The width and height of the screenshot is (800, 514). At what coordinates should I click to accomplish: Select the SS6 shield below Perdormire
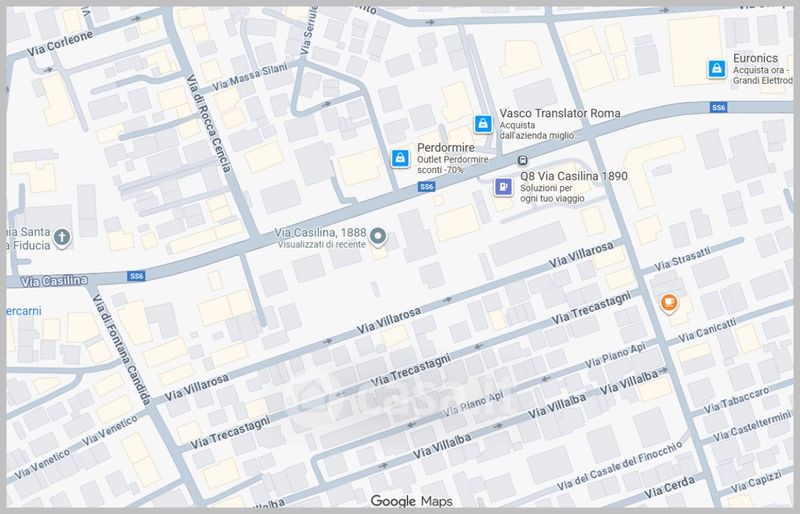tap(427, 187)
